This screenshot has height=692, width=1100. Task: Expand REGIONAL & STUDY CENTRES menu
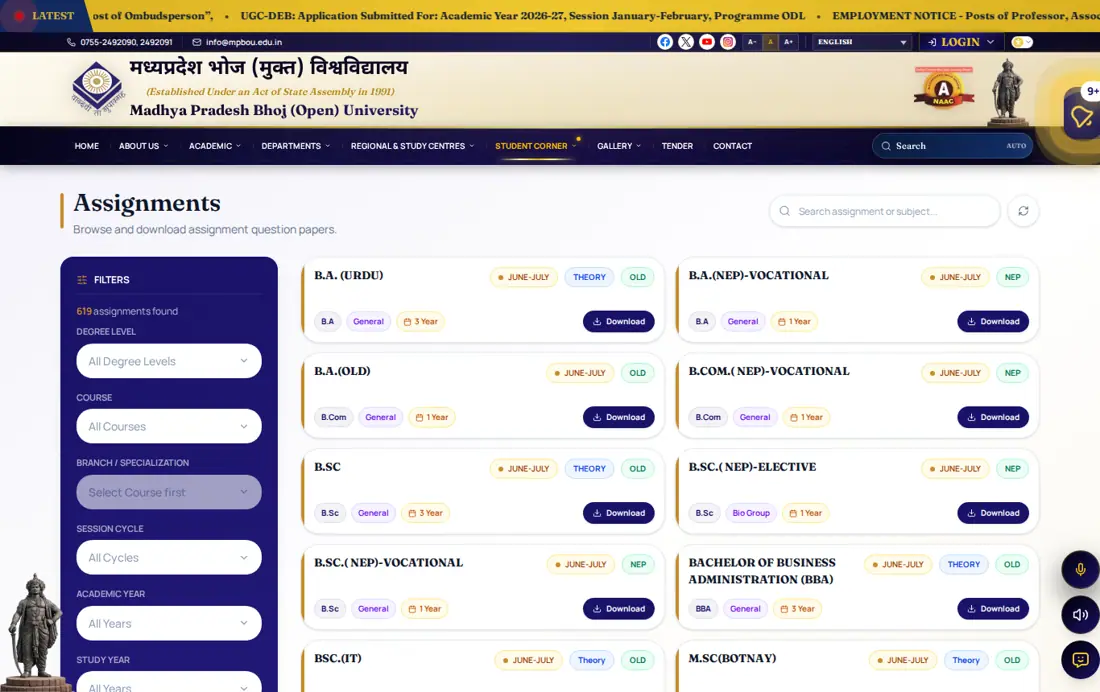412,146
